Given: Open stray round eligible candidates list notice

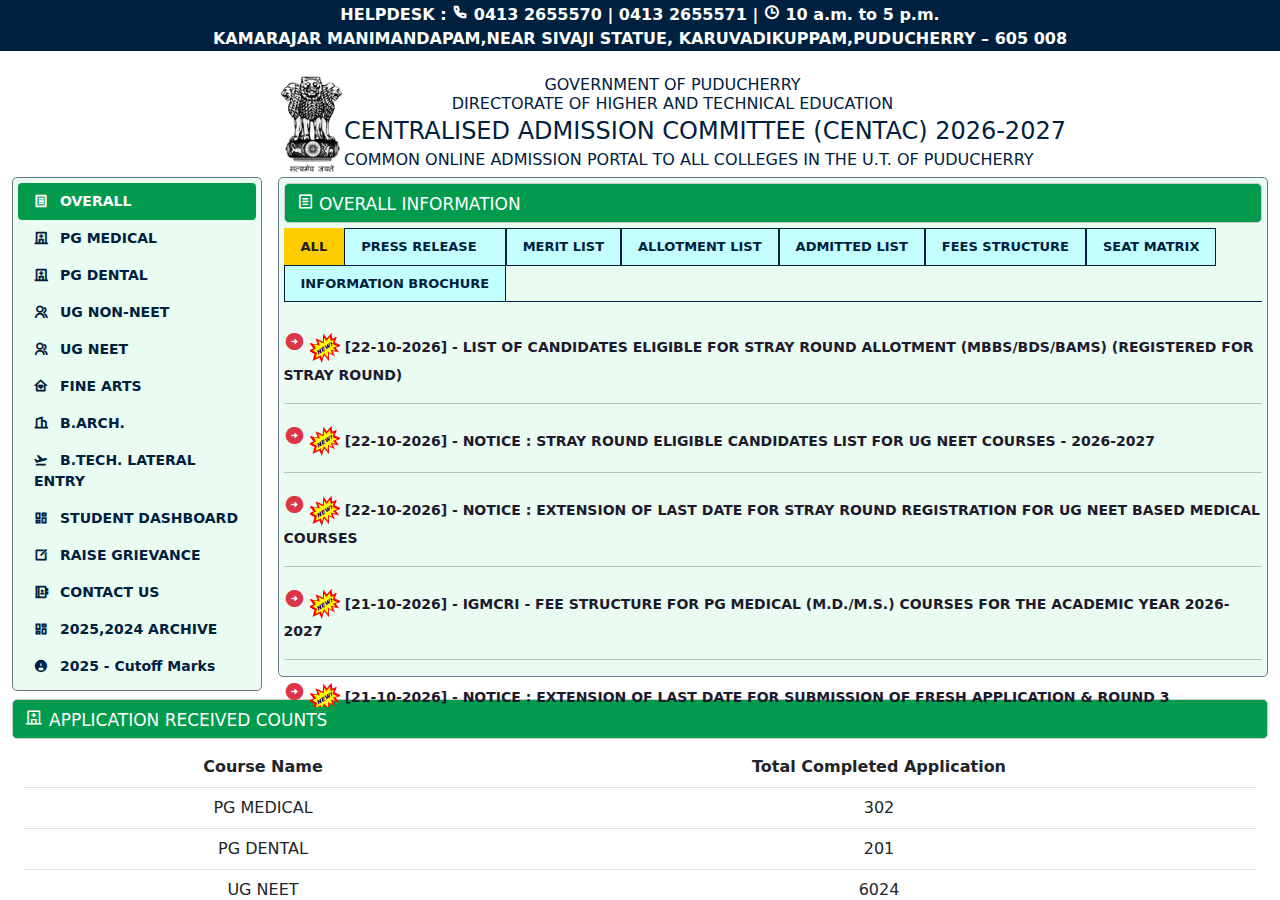Looking at the screenshot, I should [750, 441].
